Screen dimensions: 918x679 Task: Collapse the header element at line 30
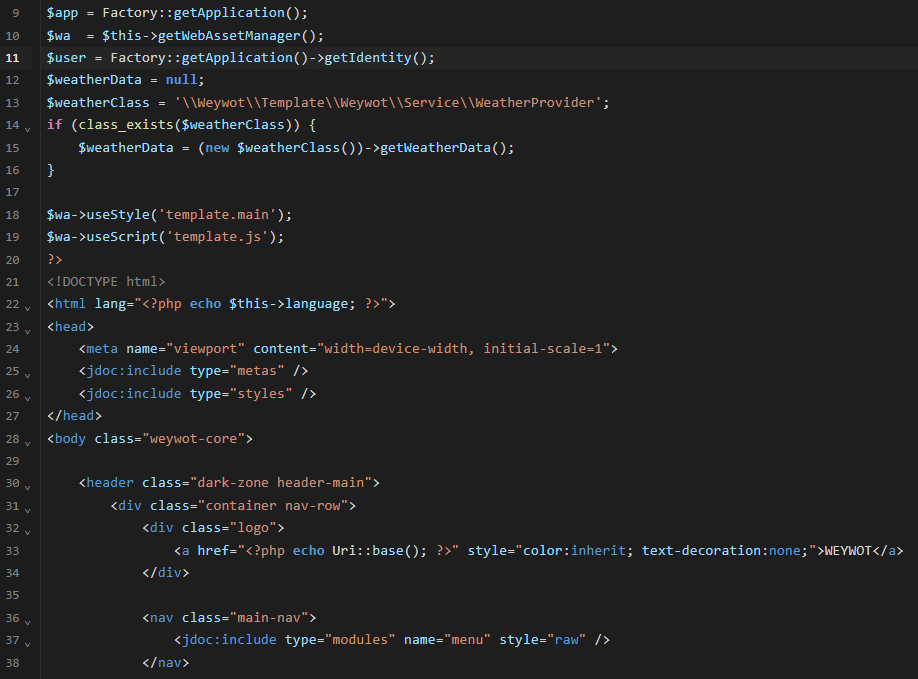pos(27,484)
